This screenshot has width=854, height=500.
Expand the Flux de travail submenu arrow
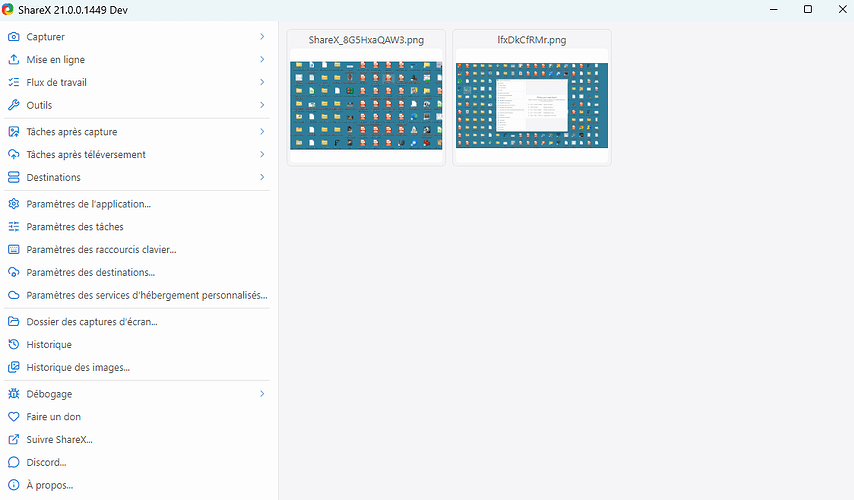(x=262, y=82)
